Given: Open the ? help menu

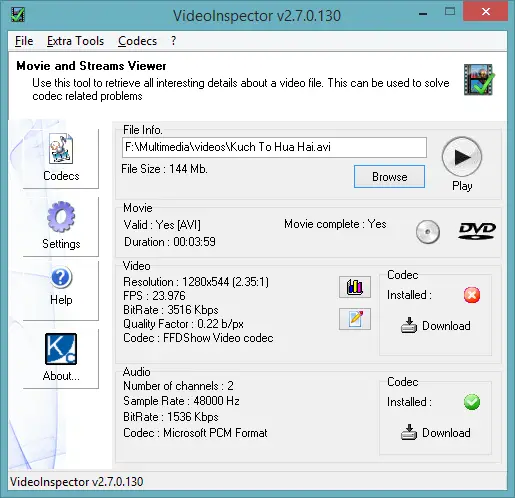Looking at the screenshot, I should click(x=173, y=41).
